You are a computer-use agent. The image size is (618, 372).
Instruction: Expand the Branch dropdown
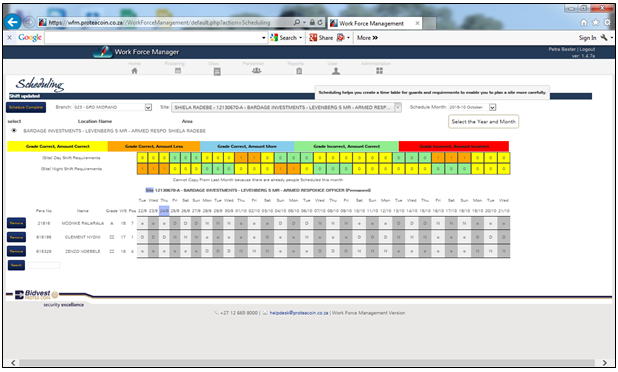(148, 107)
